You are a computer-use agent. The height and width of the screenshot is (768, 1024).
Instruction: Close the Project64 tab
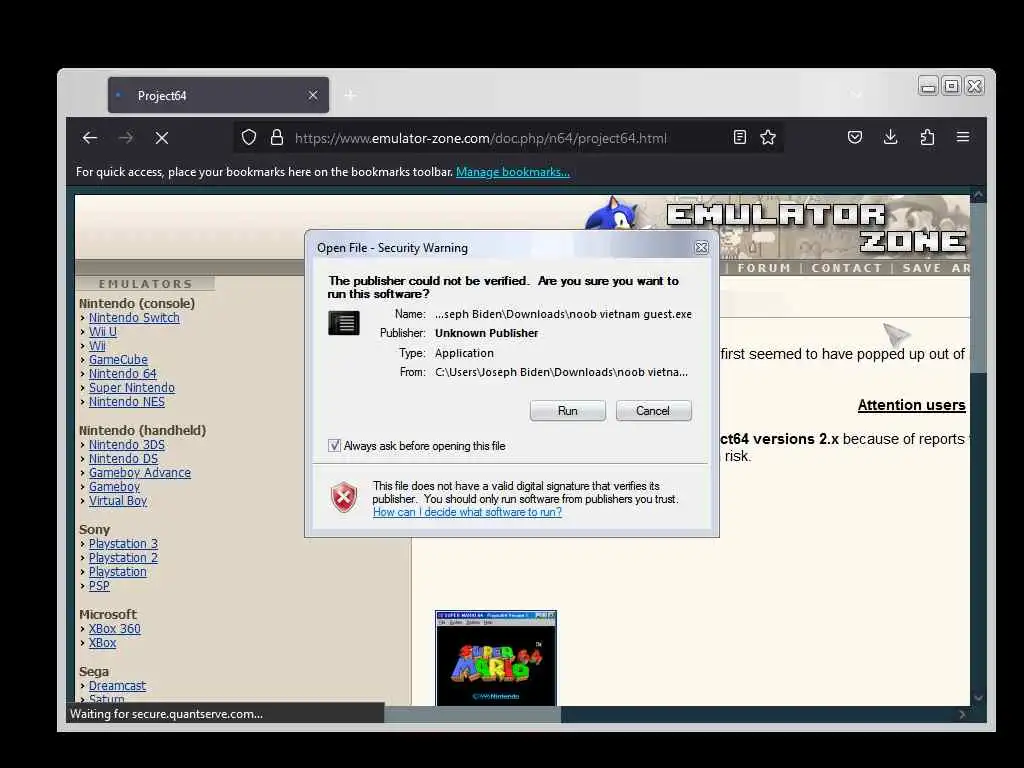pos(313,95)
